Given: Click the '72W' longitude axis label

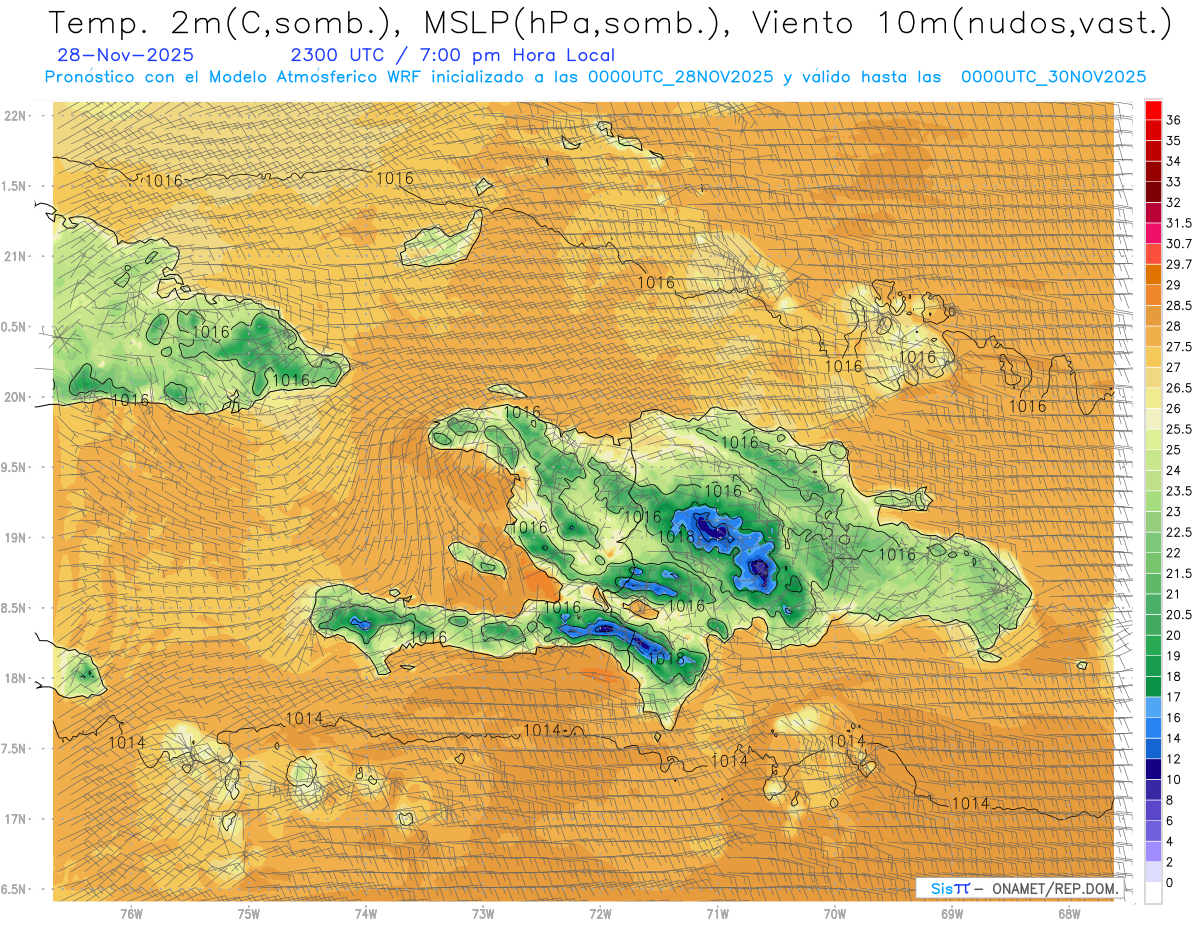Looking at the screenshot, I should click(600, 915).
